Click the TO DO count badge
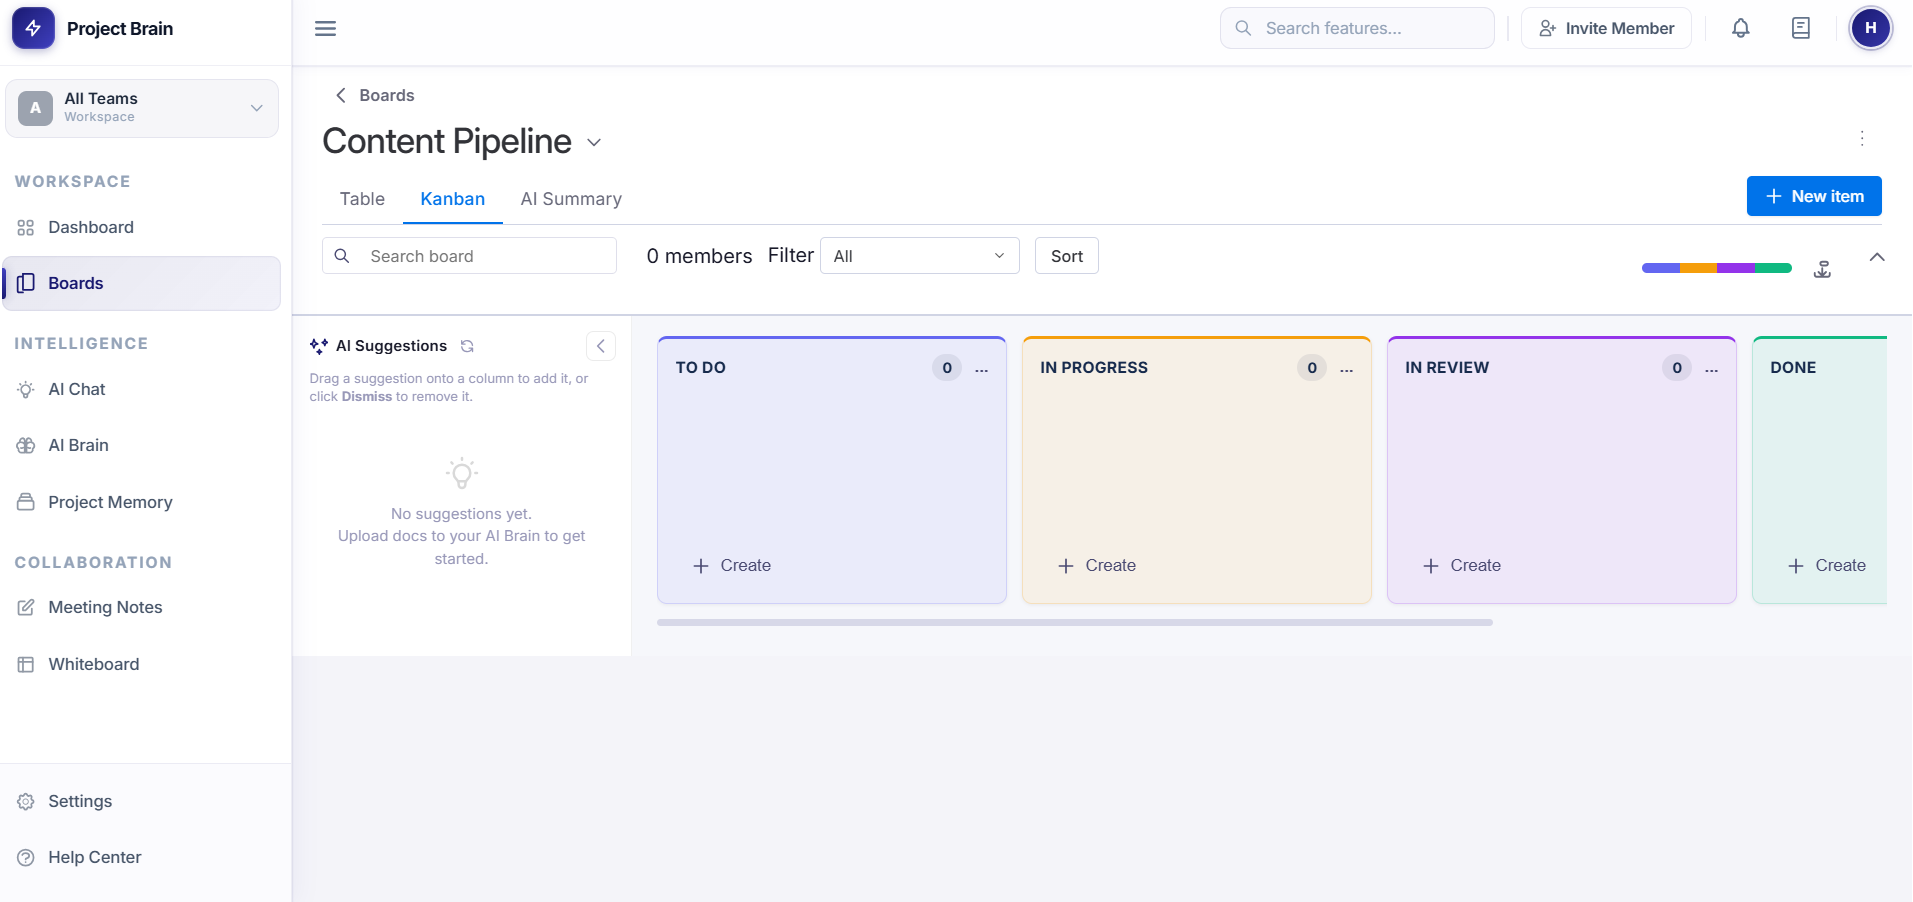 (x=947, y=368)
